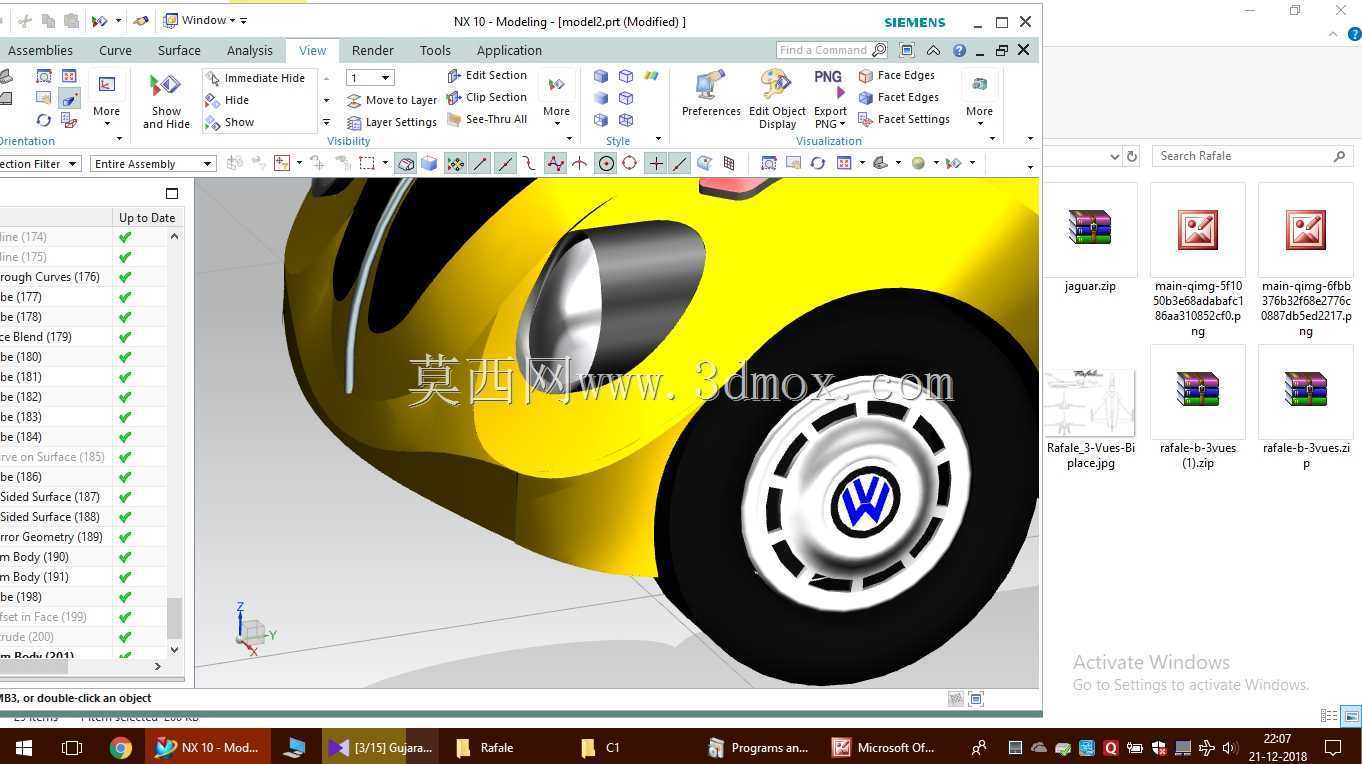Toggle full screen mode icon

(x=907, y=50)
